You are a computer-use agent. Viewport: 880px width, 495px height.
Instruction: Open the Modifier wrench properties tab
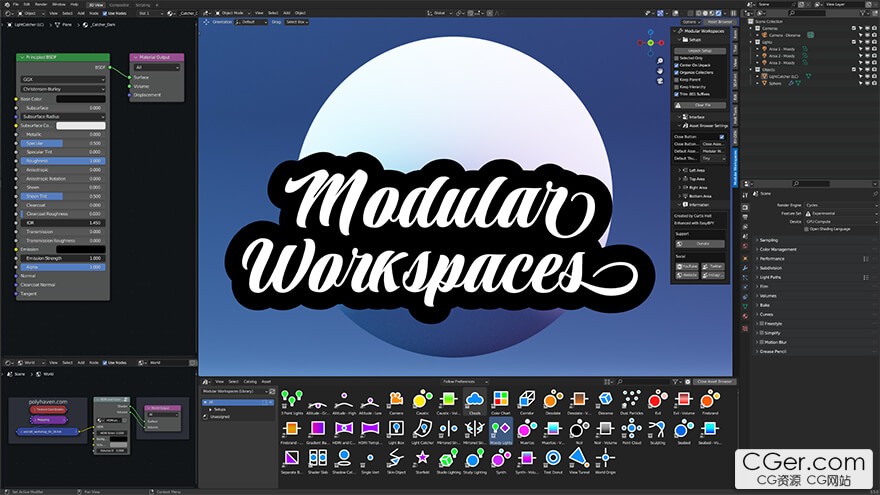[745, 268]
